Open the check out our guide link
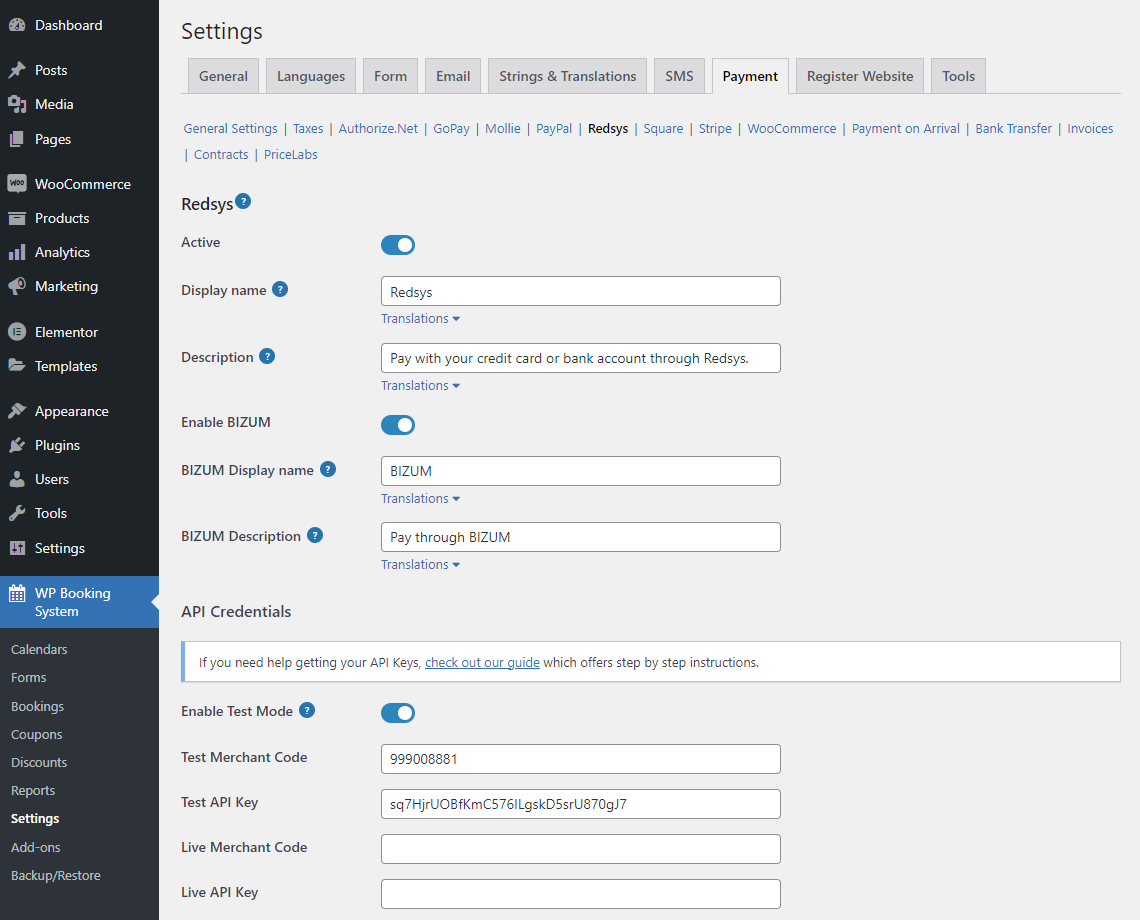 [x=482, y=663]
